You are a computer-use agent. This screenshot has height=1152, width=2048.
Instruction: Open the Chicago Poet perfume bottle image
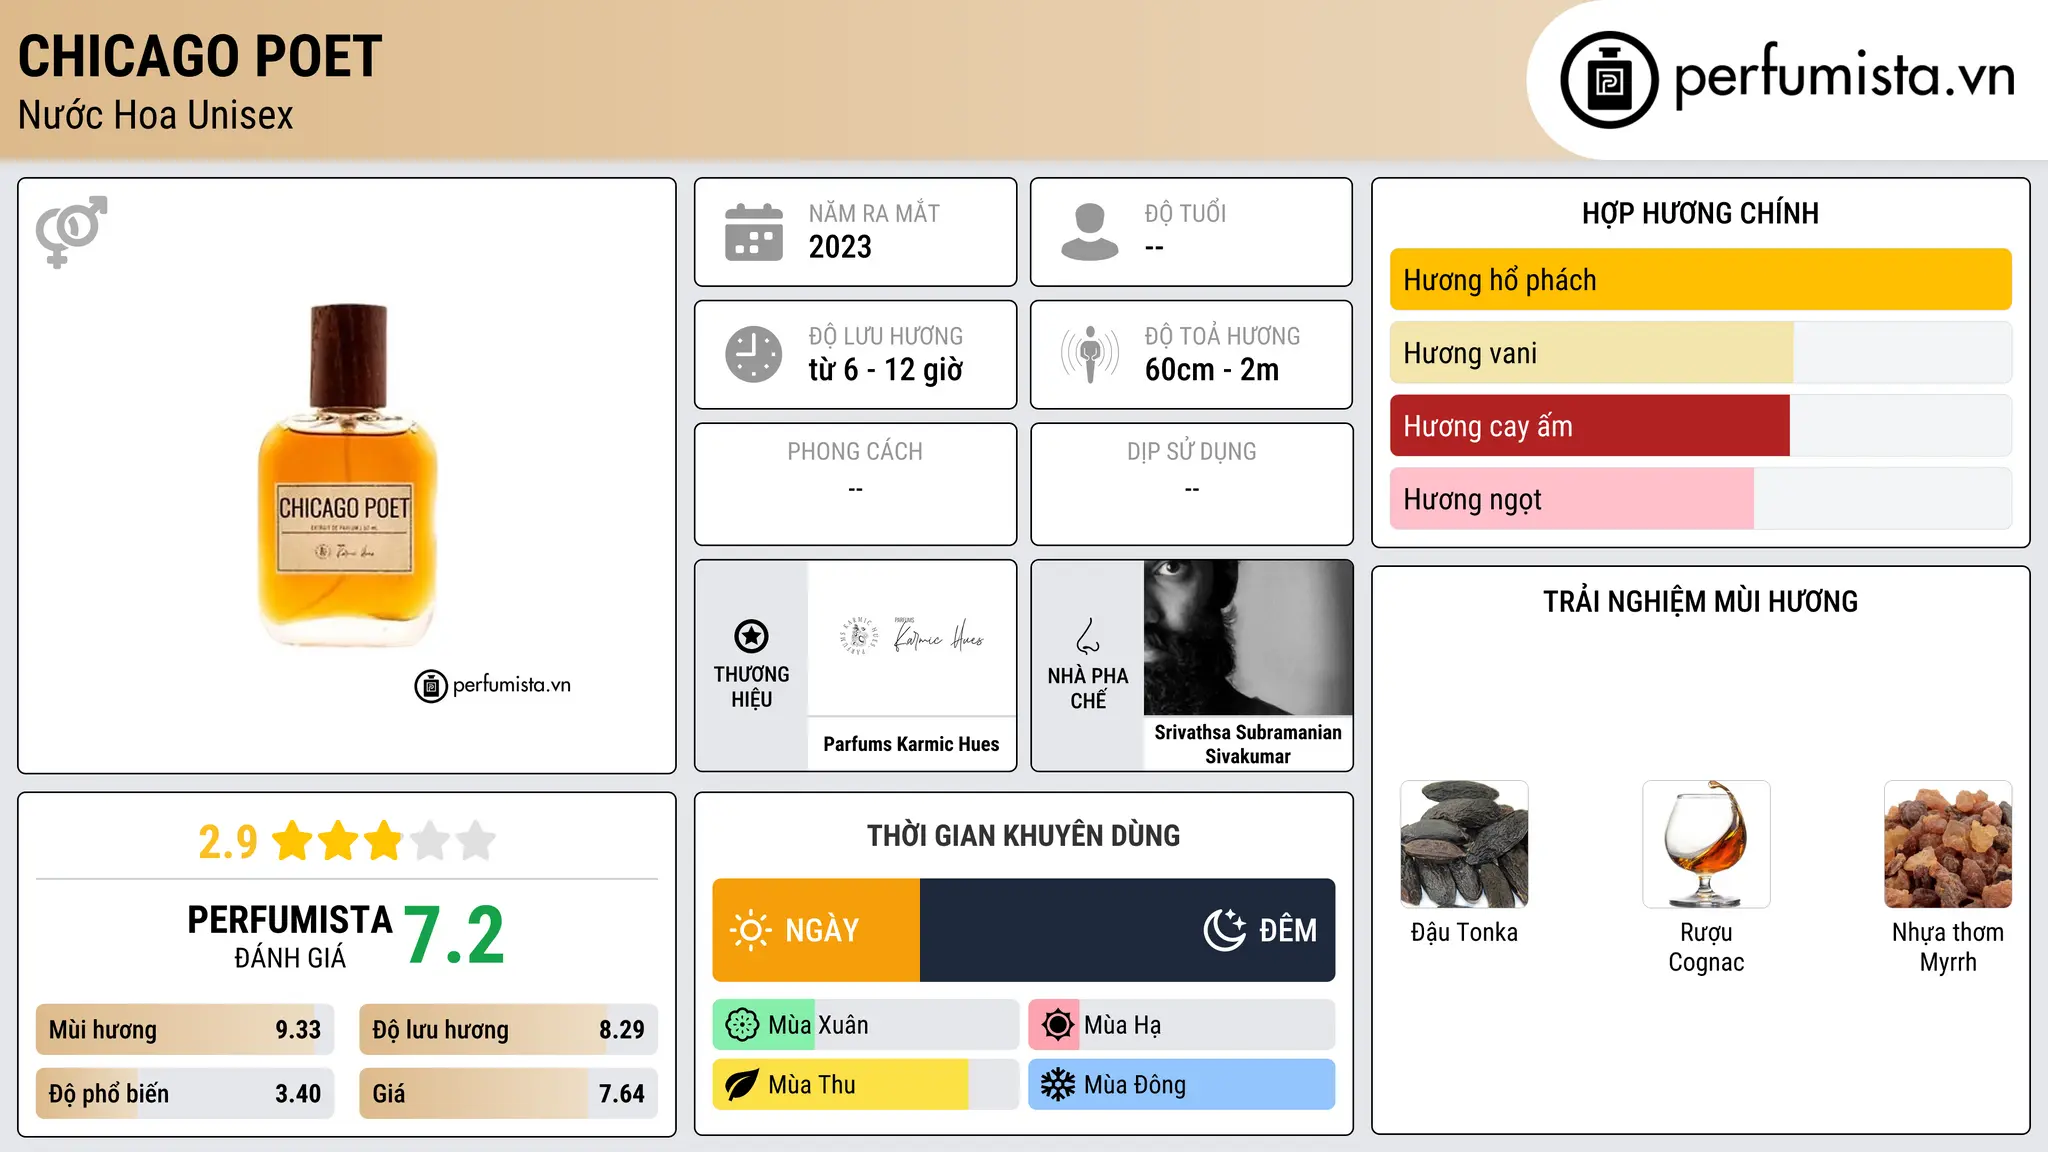point(347,476)
